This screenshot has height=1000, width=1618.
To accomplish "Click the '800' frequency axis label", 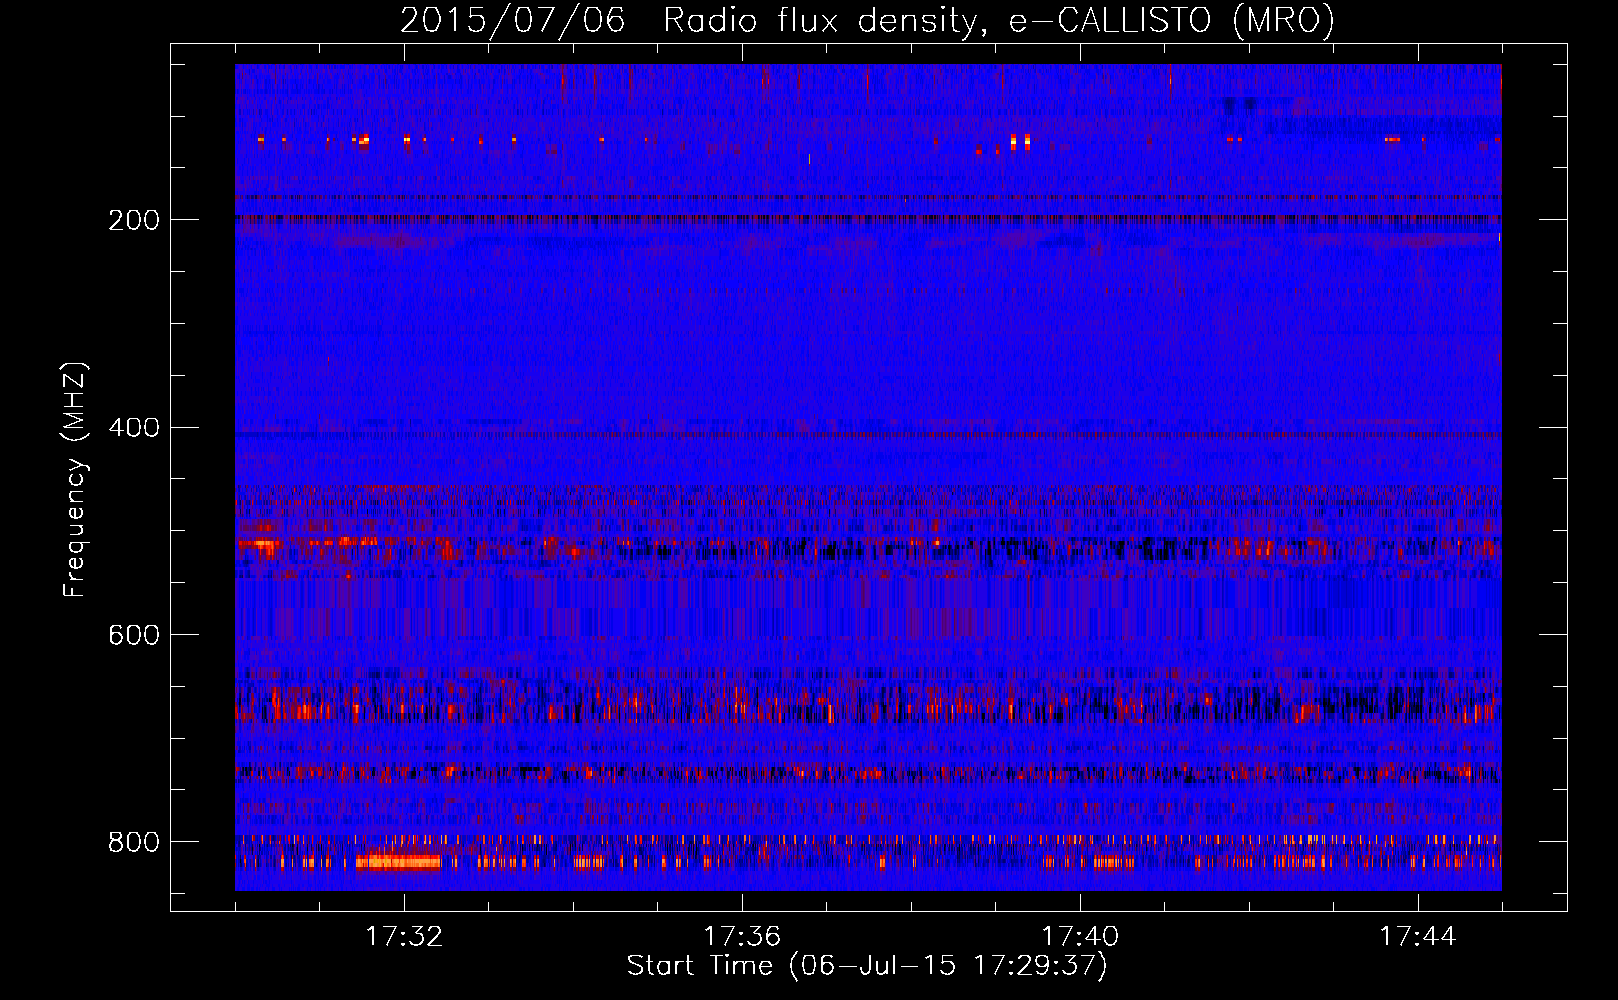I will click(133, 842).
